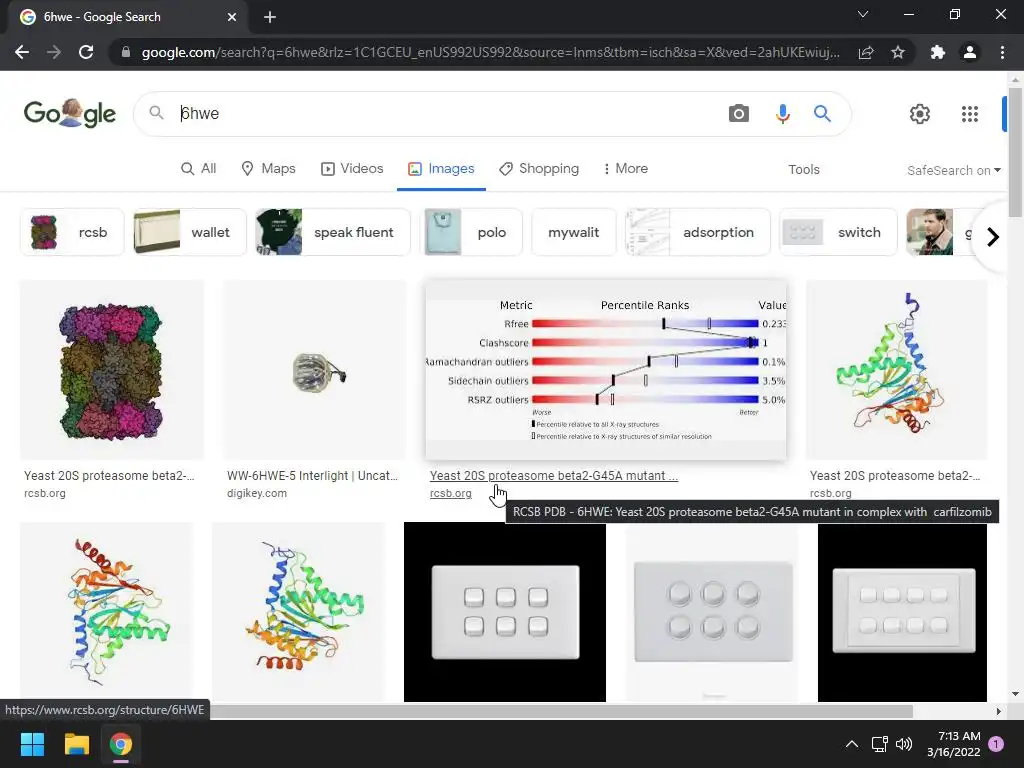This screenshot has width=1024, height=768.
Task: Open the Chrome extensions puzzle icon
Action: [x=938, y=52]
